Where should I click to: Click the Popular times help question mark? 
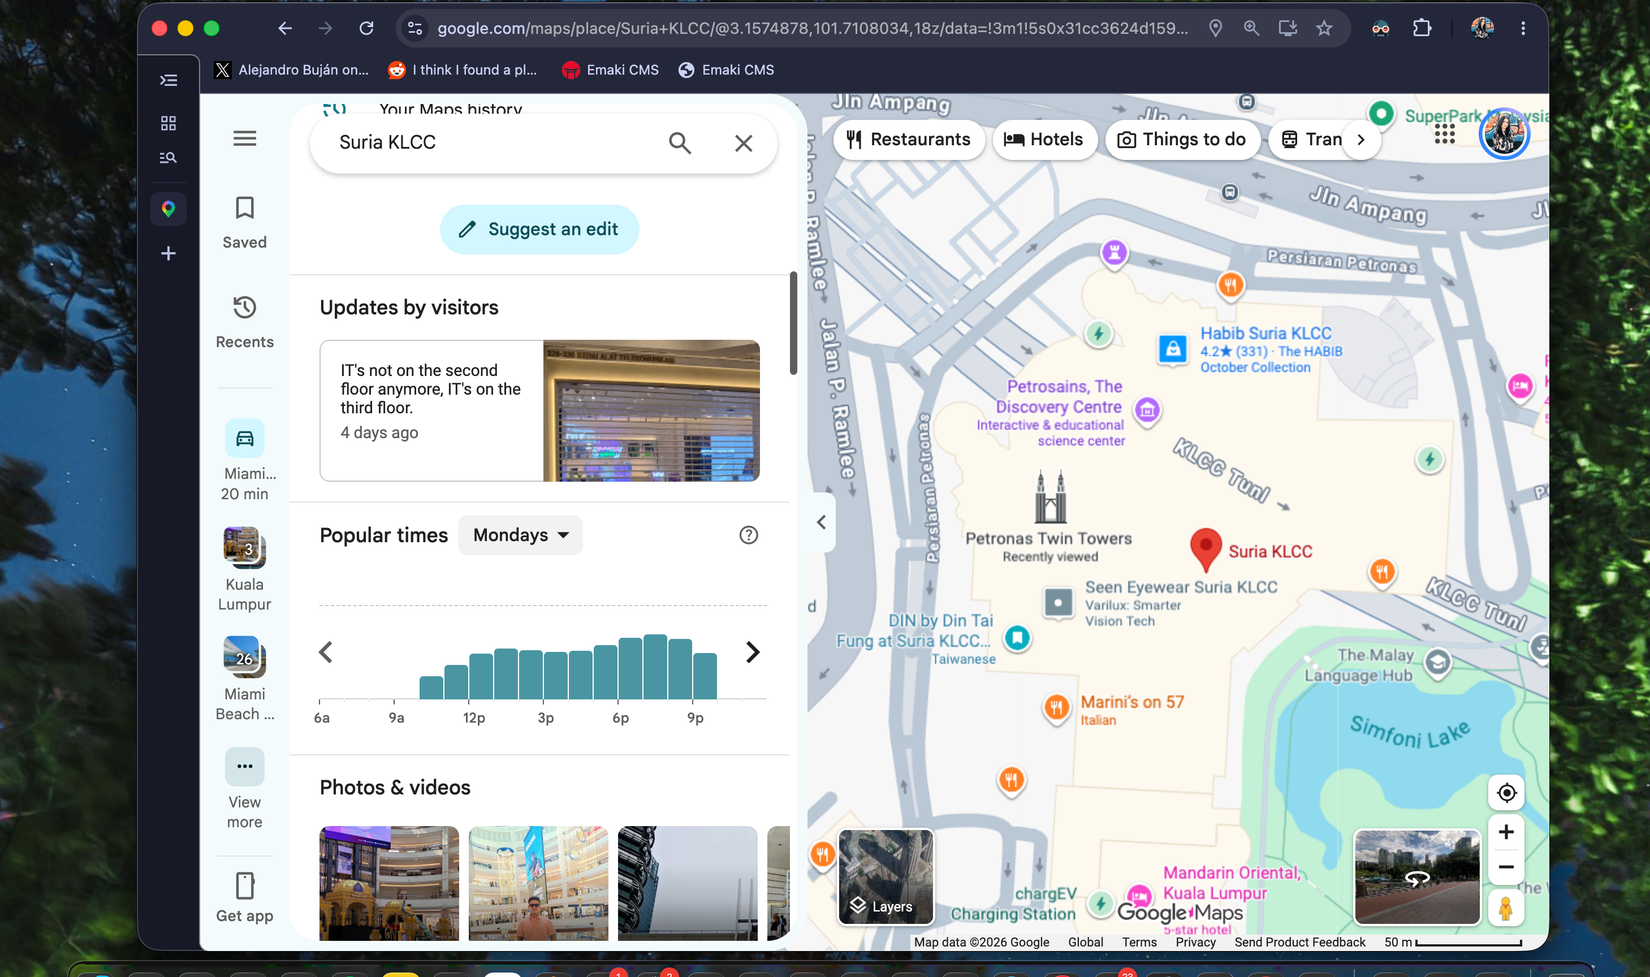point(748,535)
